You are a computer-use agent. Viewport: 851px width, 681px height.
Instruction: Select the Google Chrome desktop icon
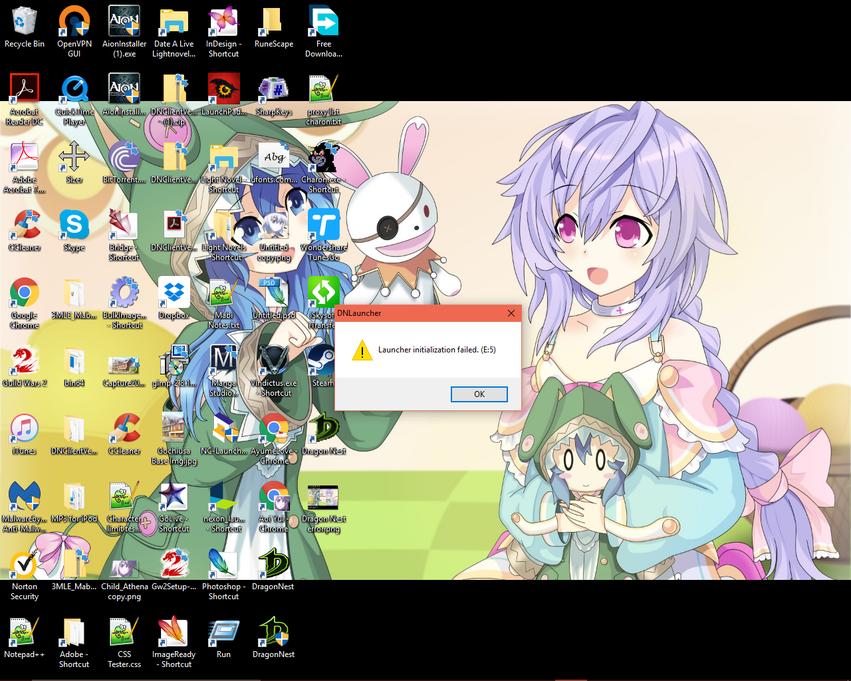pos(24,292)
